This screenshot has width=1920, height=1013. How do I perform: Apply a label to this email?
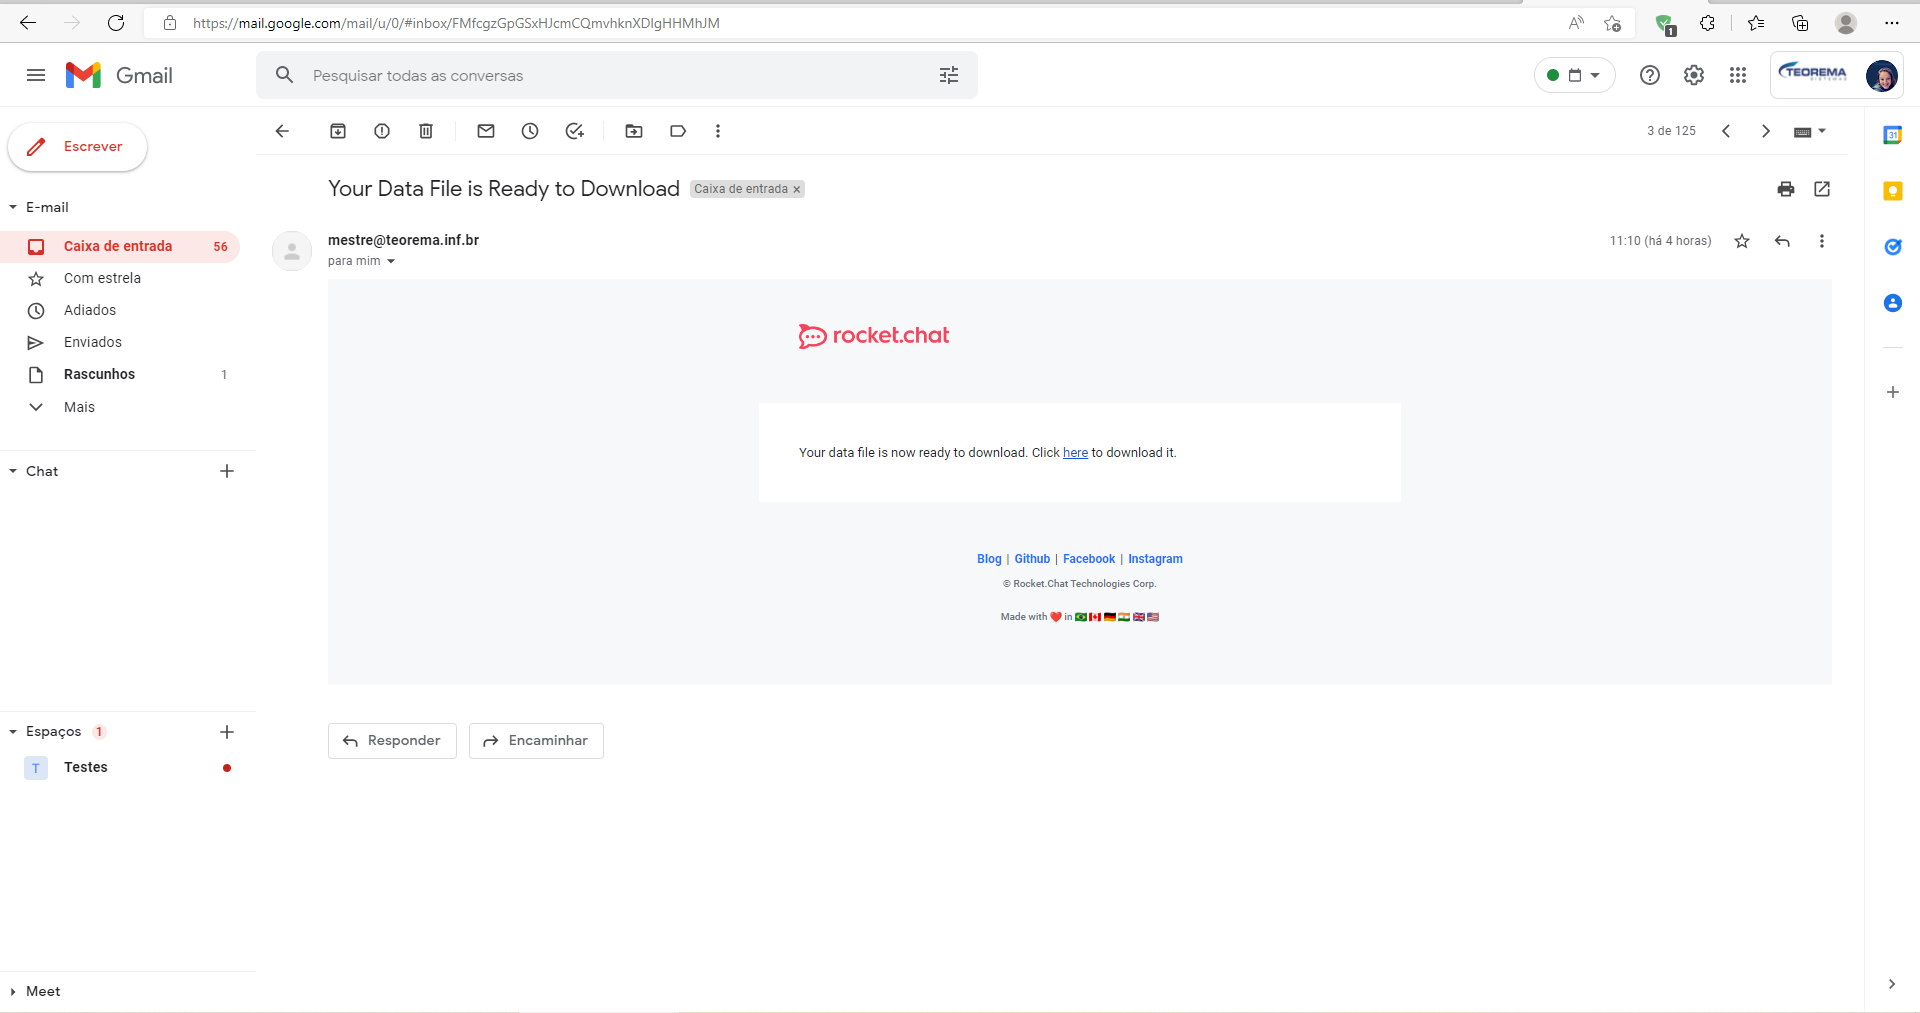(x=678, y=131)
